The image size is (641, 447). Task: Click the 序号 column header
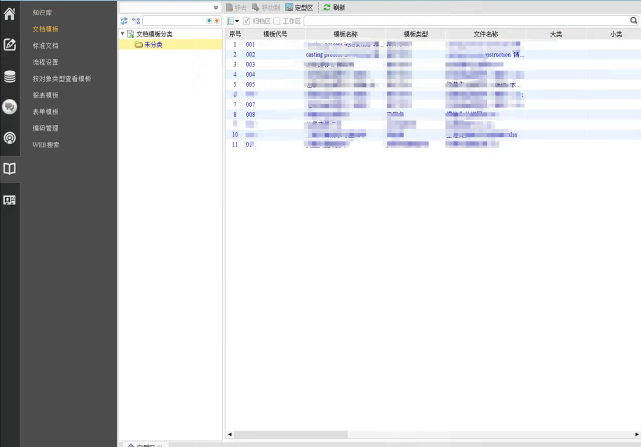(235, 34)
